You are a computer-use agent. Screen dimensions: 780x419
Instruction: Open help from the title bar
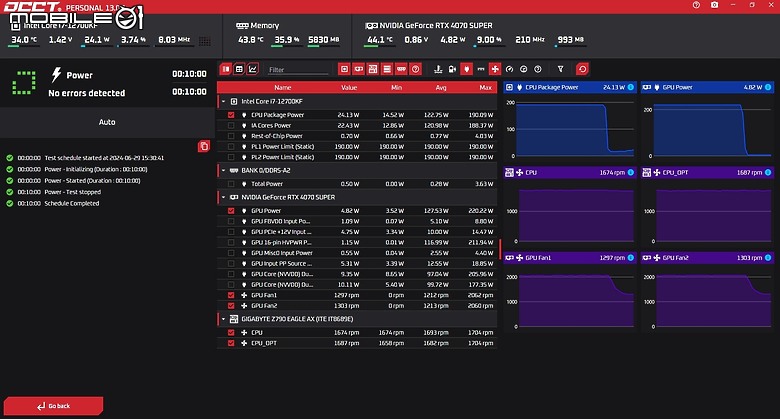[x=696, y=5]
